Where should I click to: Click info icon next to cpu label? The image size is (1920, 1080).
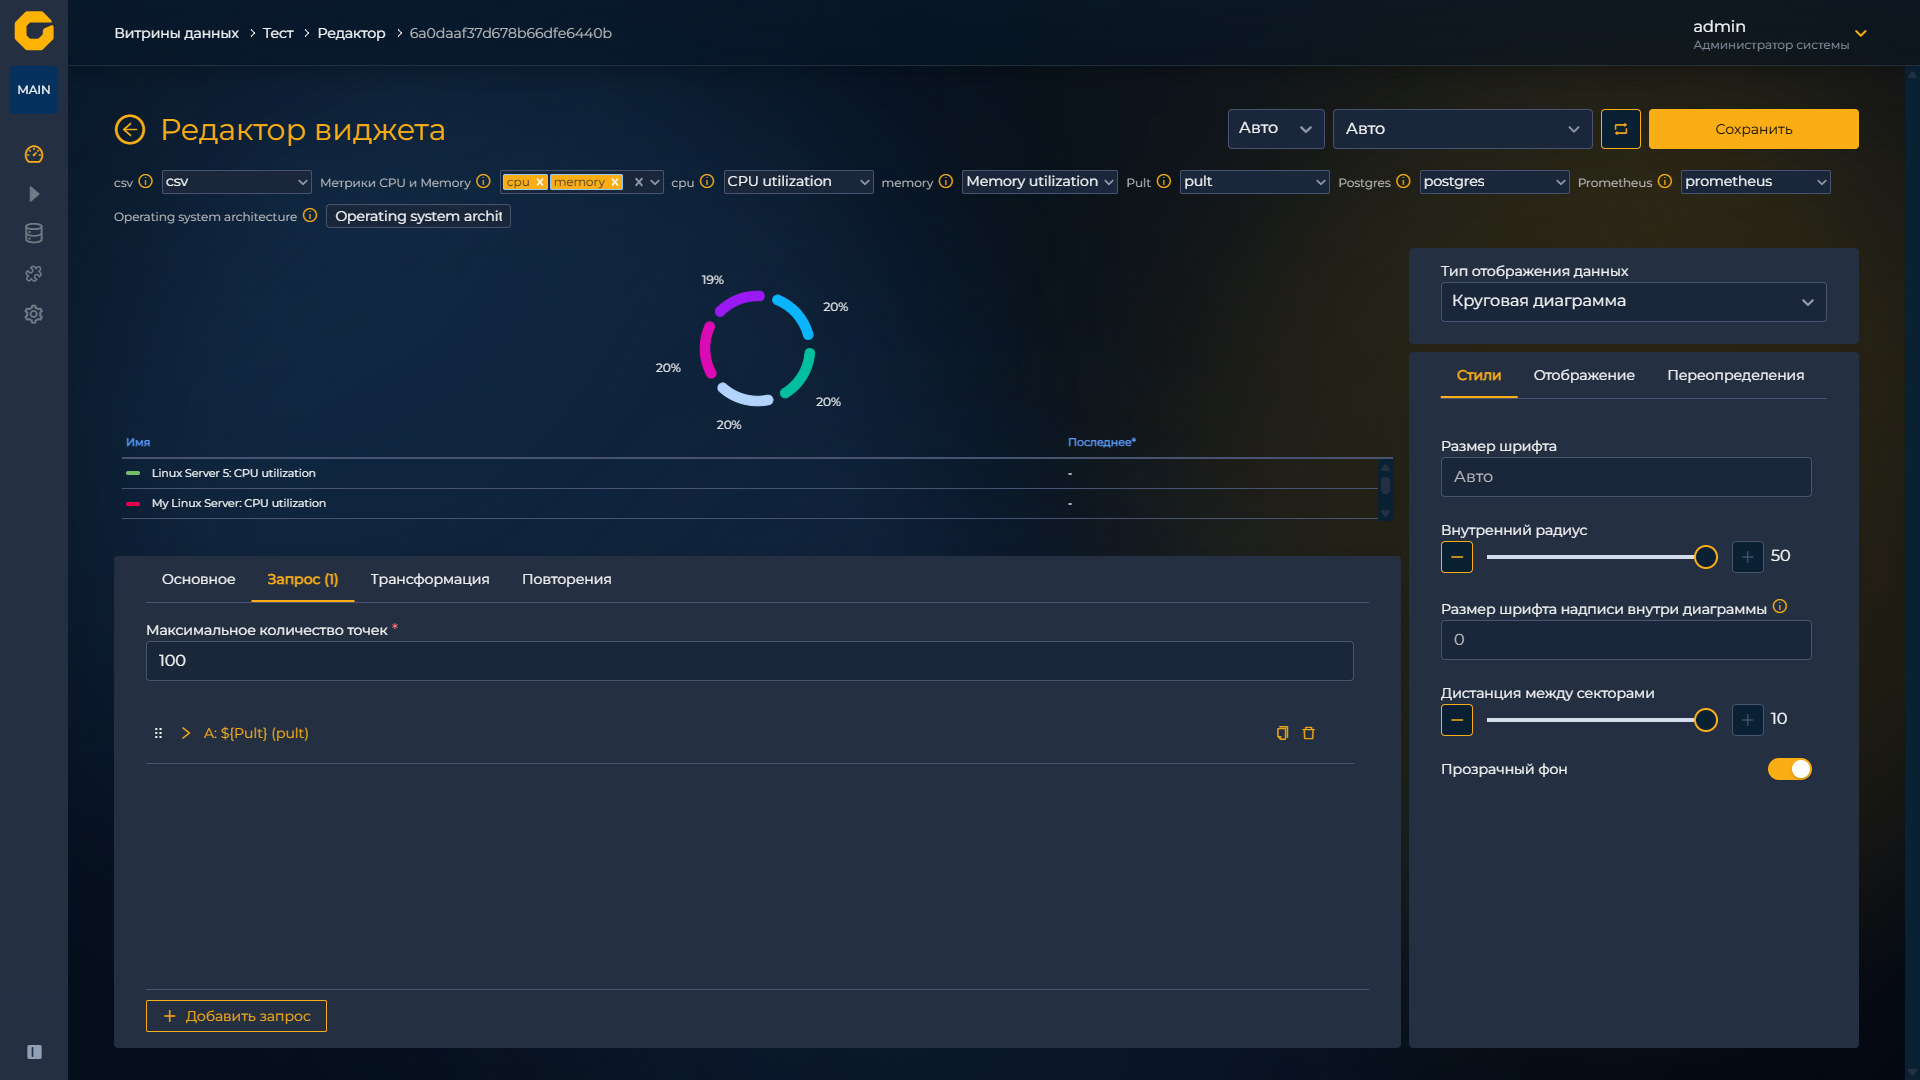point(707,181)
